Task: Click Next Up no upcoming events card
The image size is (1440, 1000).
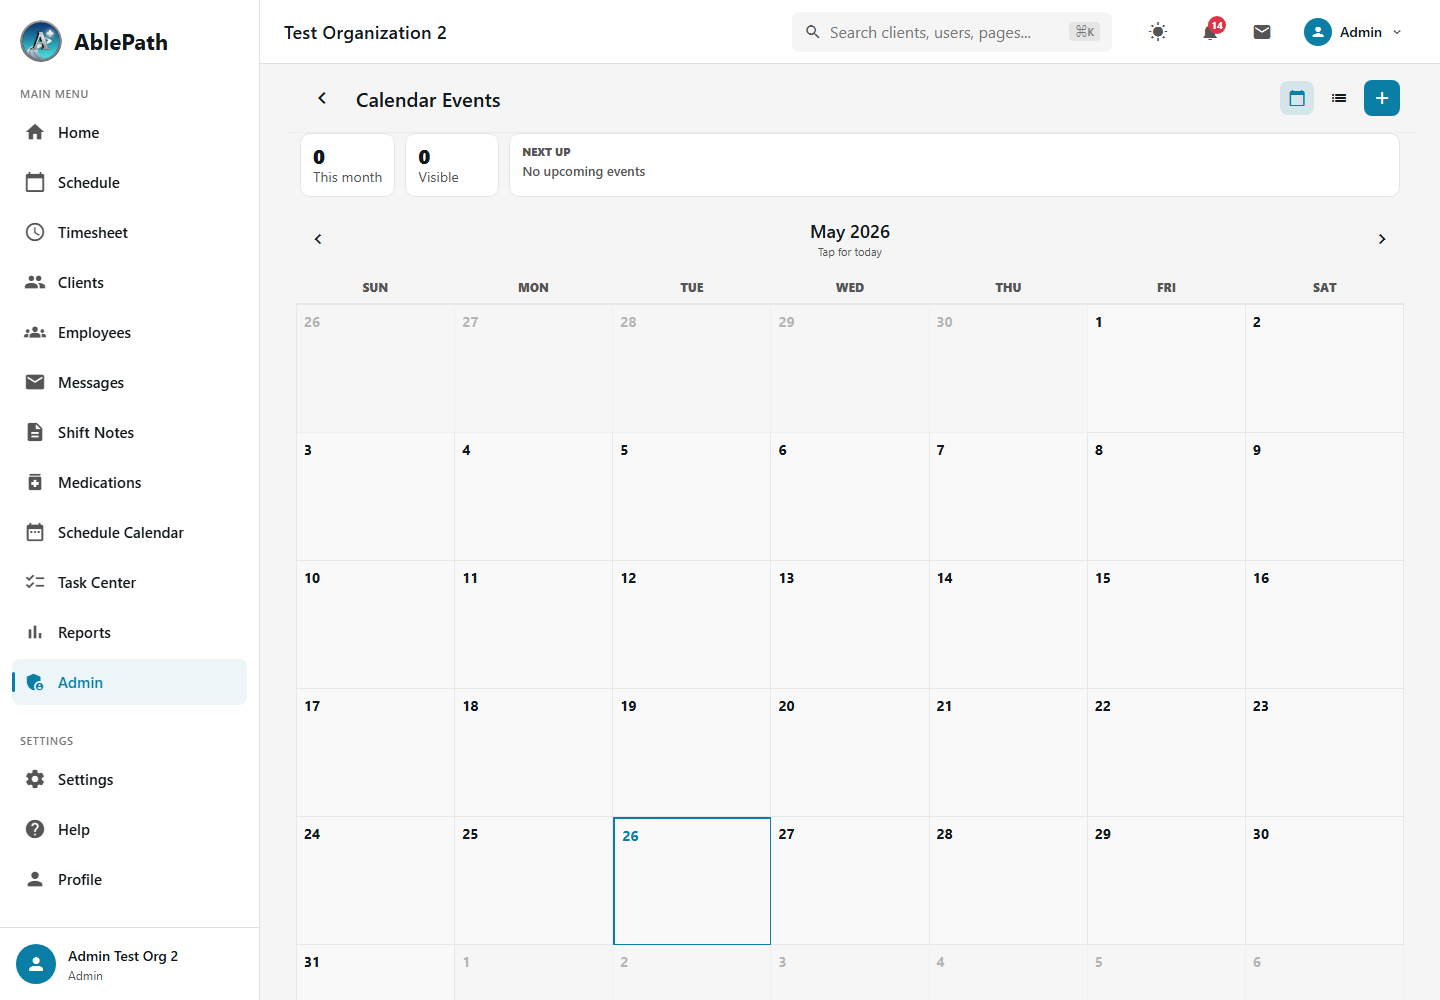Action: [954, 165]
